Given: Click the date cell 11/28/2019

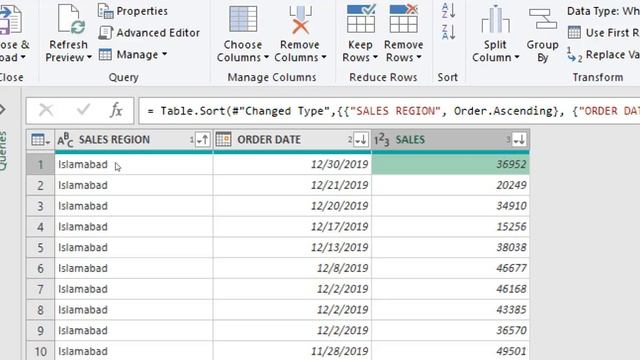Looking at the screenshot, I should click(x=292, y=351).
